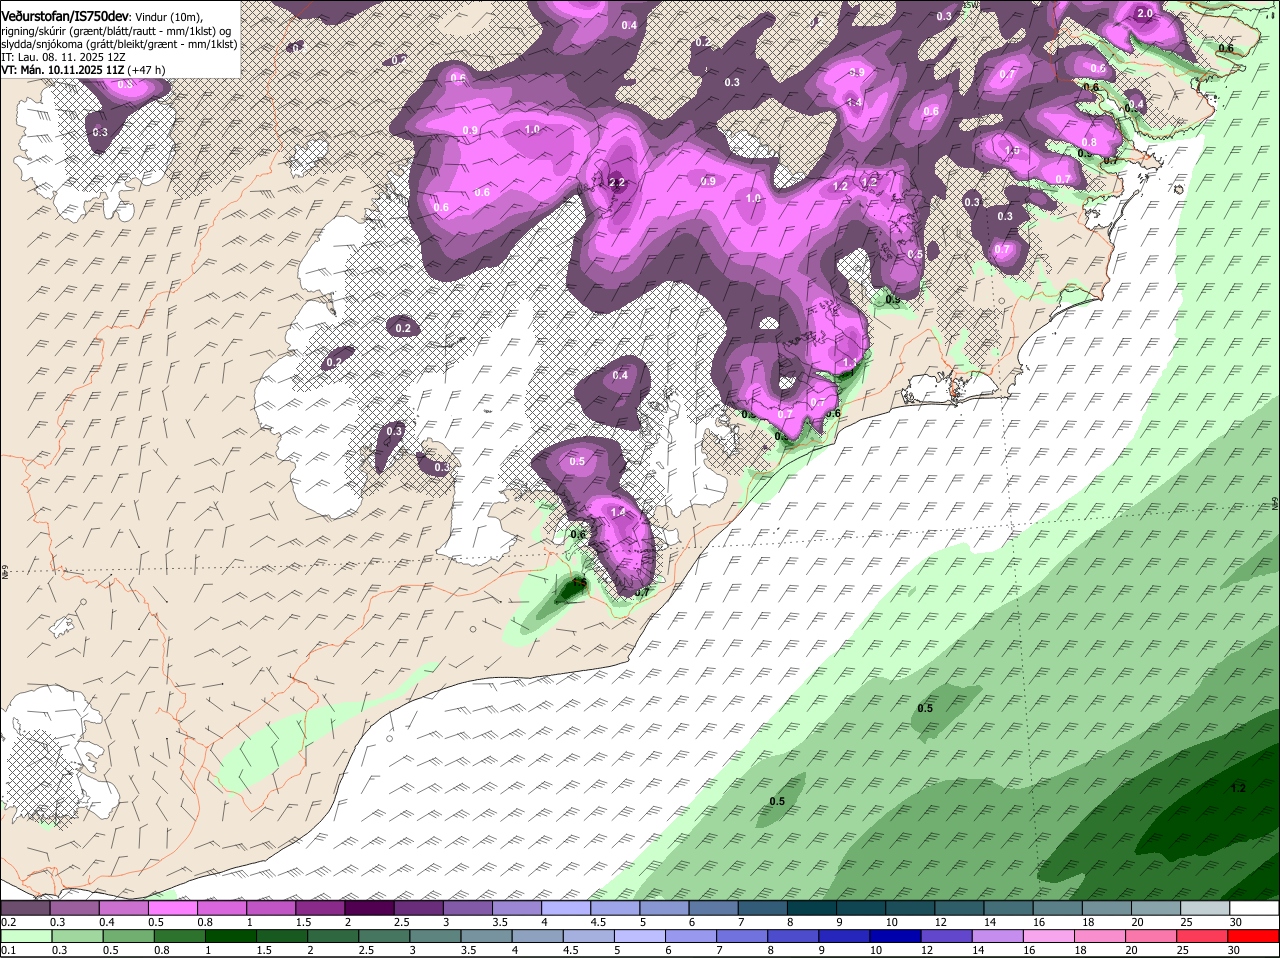Screen dimensions: 1280x958
Task: Click the '12' label in snow legend row
Action: (x=941, y=922)
